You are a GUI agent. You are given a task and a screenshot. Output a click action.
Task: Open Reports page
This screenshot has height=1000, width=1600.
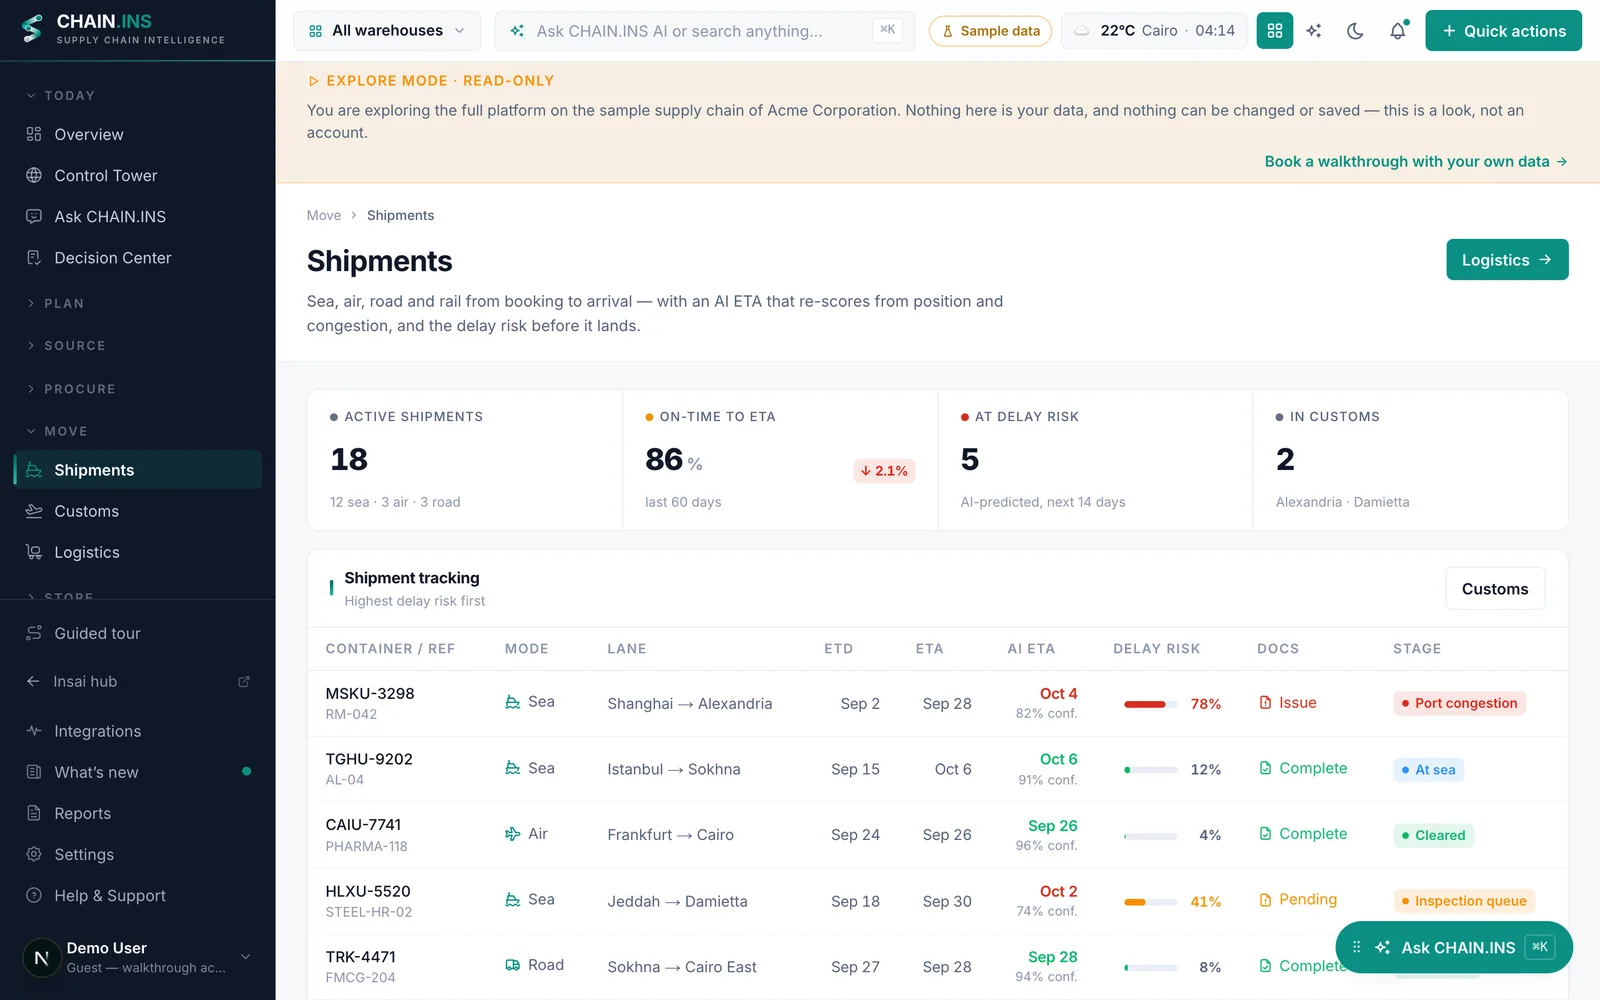point(138,813)
